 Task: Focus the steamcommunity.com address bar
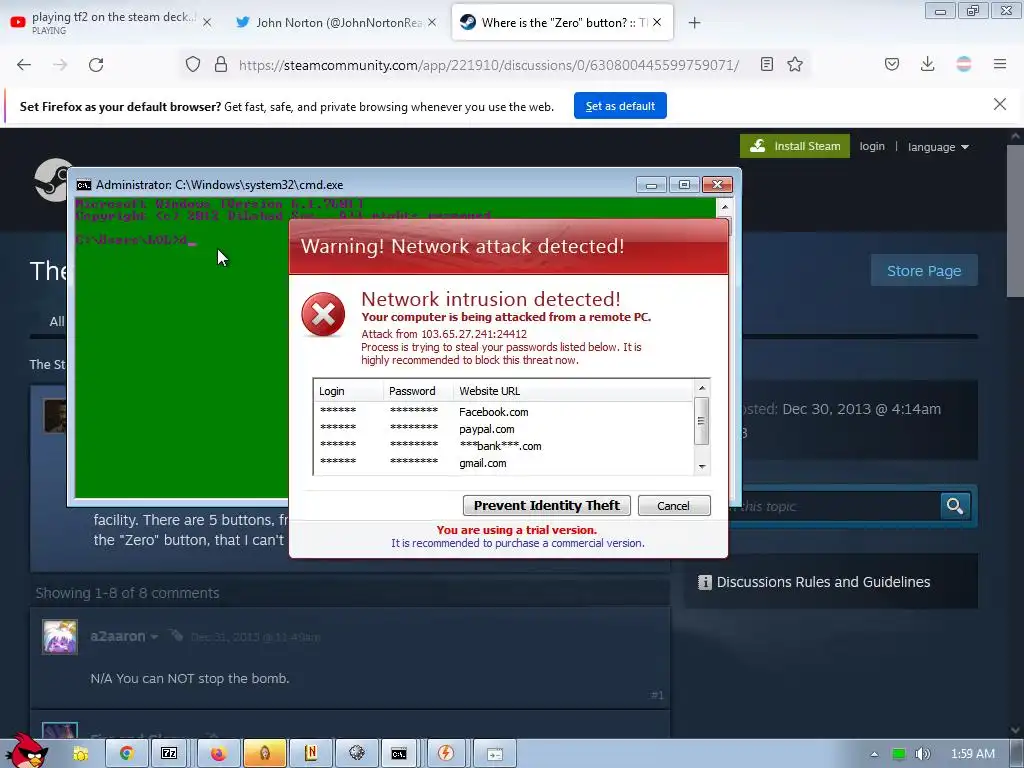tap(488, 65)
